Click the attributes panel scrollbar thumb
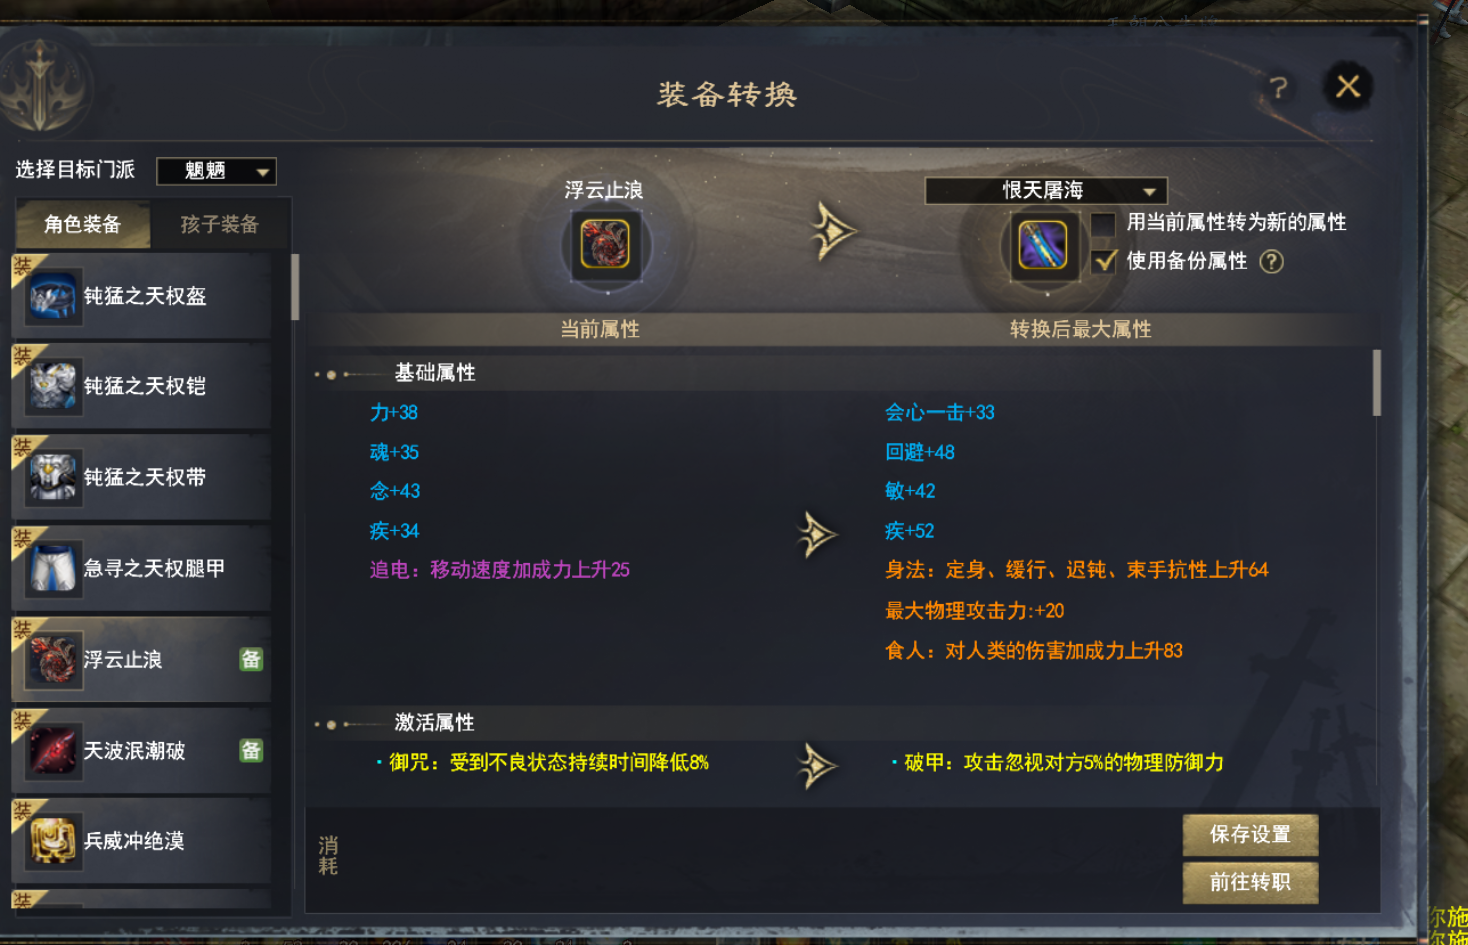Viewport: 1468px width, 945px height. pos(1377,382)
